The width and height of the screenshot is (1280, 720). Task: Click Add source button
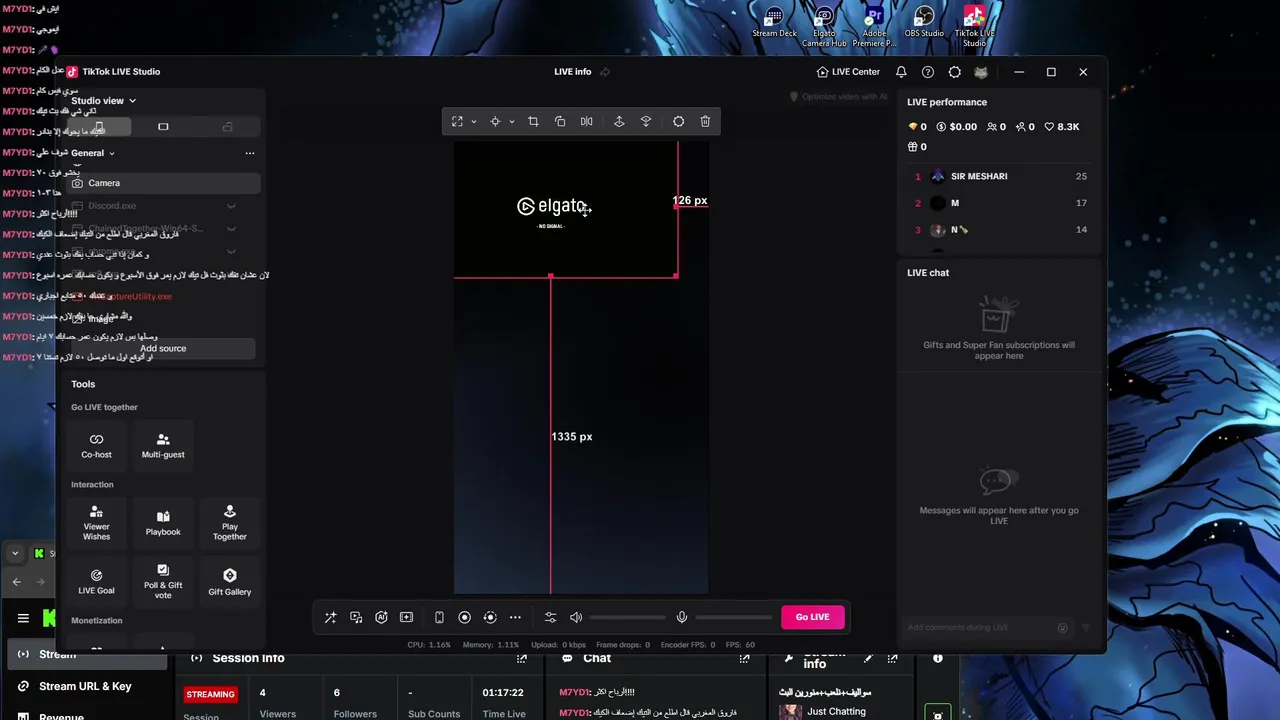click(x=163, y=348)
